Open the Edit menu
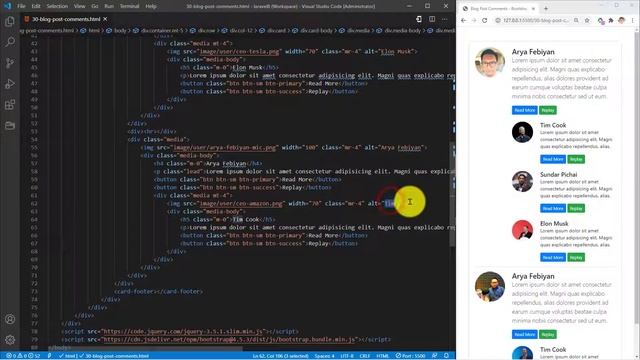The height and width of the screenshot is (360, 640). (x=36, y=6)
